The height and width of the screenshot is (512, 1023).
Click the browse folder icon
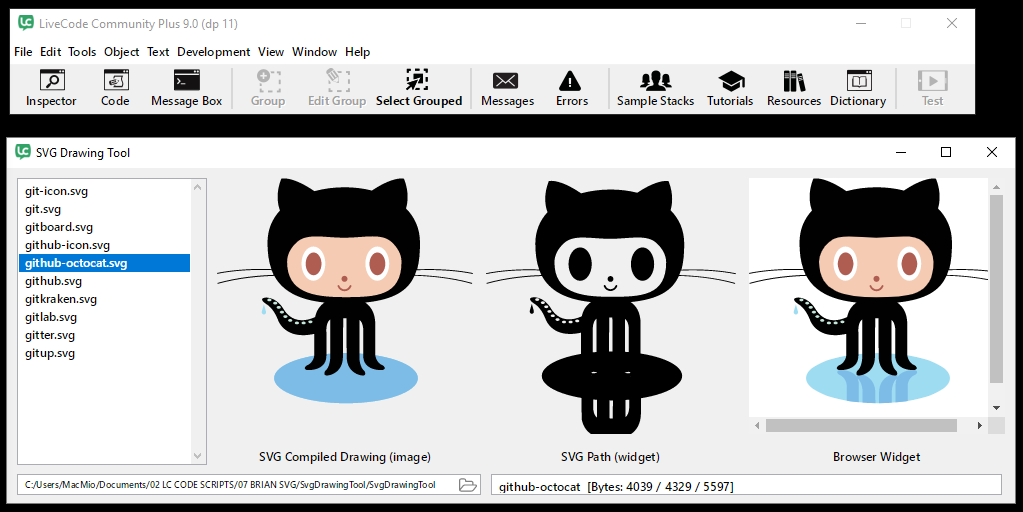coord(467,485)
